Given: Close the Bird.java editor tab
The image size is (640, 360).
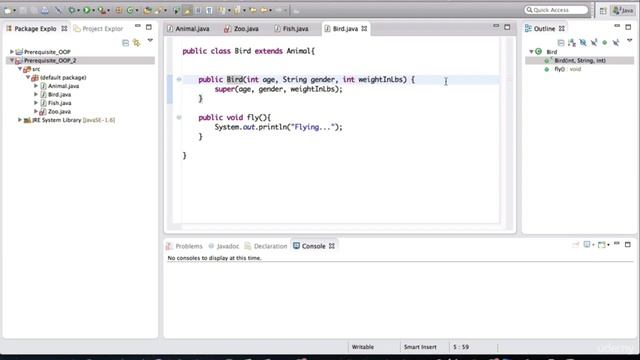Looking at the screenshot, I should pos(364,29).
